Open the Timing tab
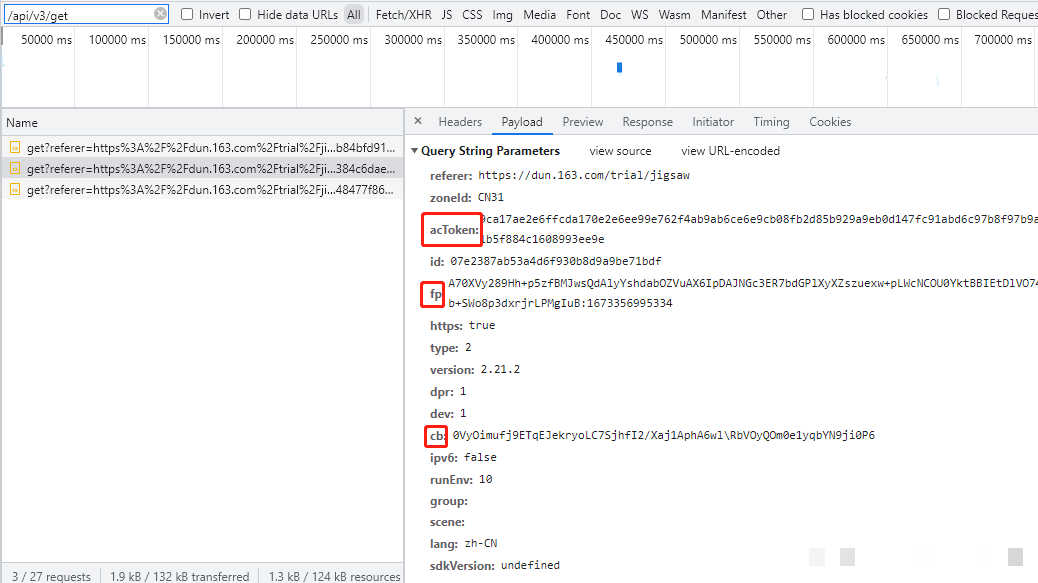This screenshot has height=583, width=1038. (771, 122)
